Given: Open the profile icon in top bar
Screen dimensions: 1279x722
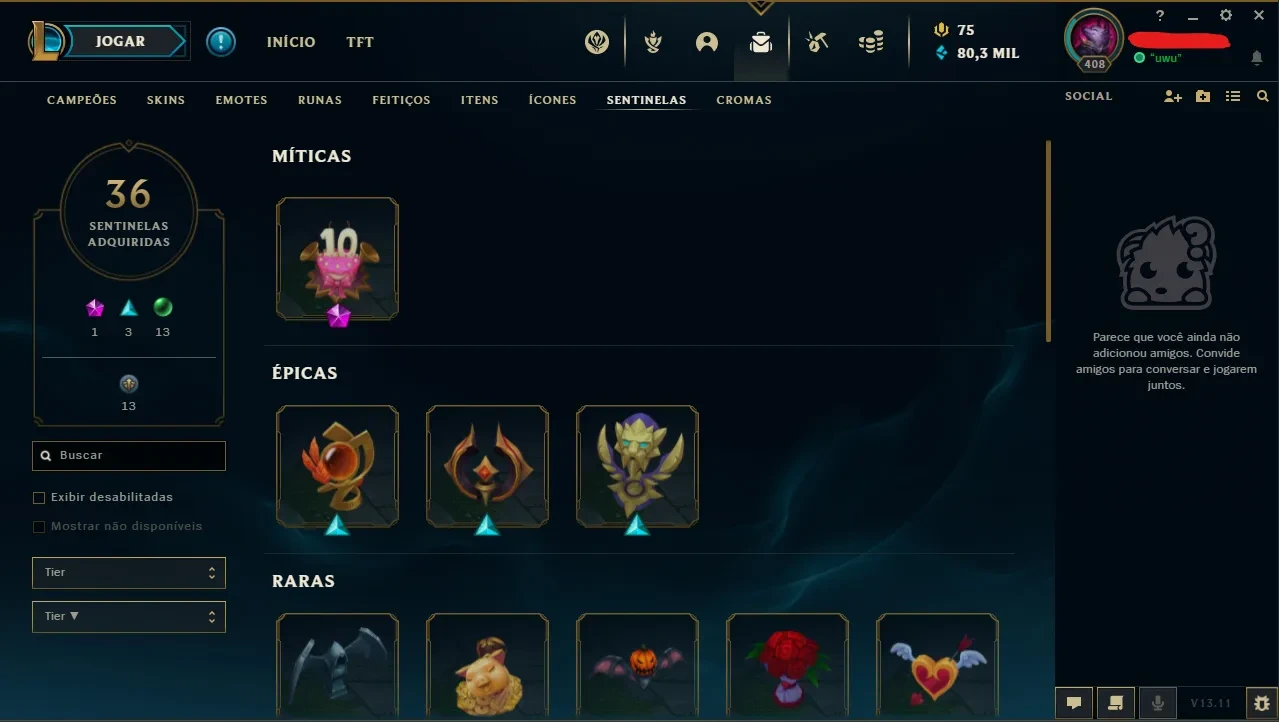Looking at the screenshot, I should pyautogui.click(x=707, y=42).
